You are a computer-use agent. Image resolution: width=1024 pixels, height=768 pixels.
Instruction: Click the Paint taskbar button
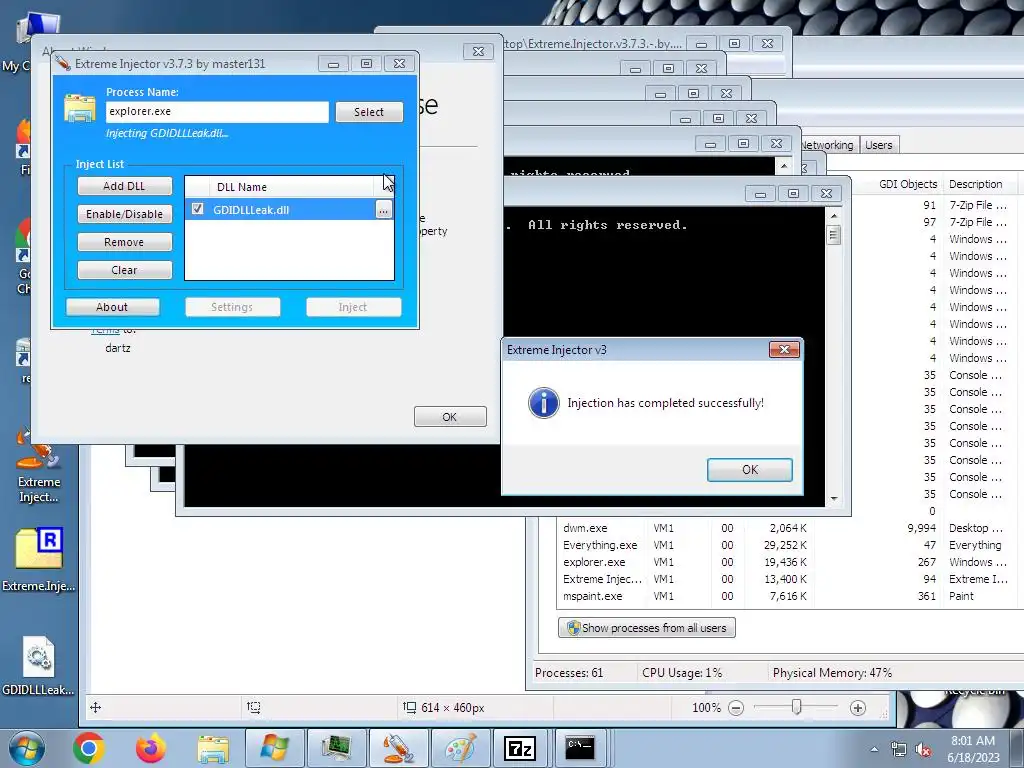460,748
